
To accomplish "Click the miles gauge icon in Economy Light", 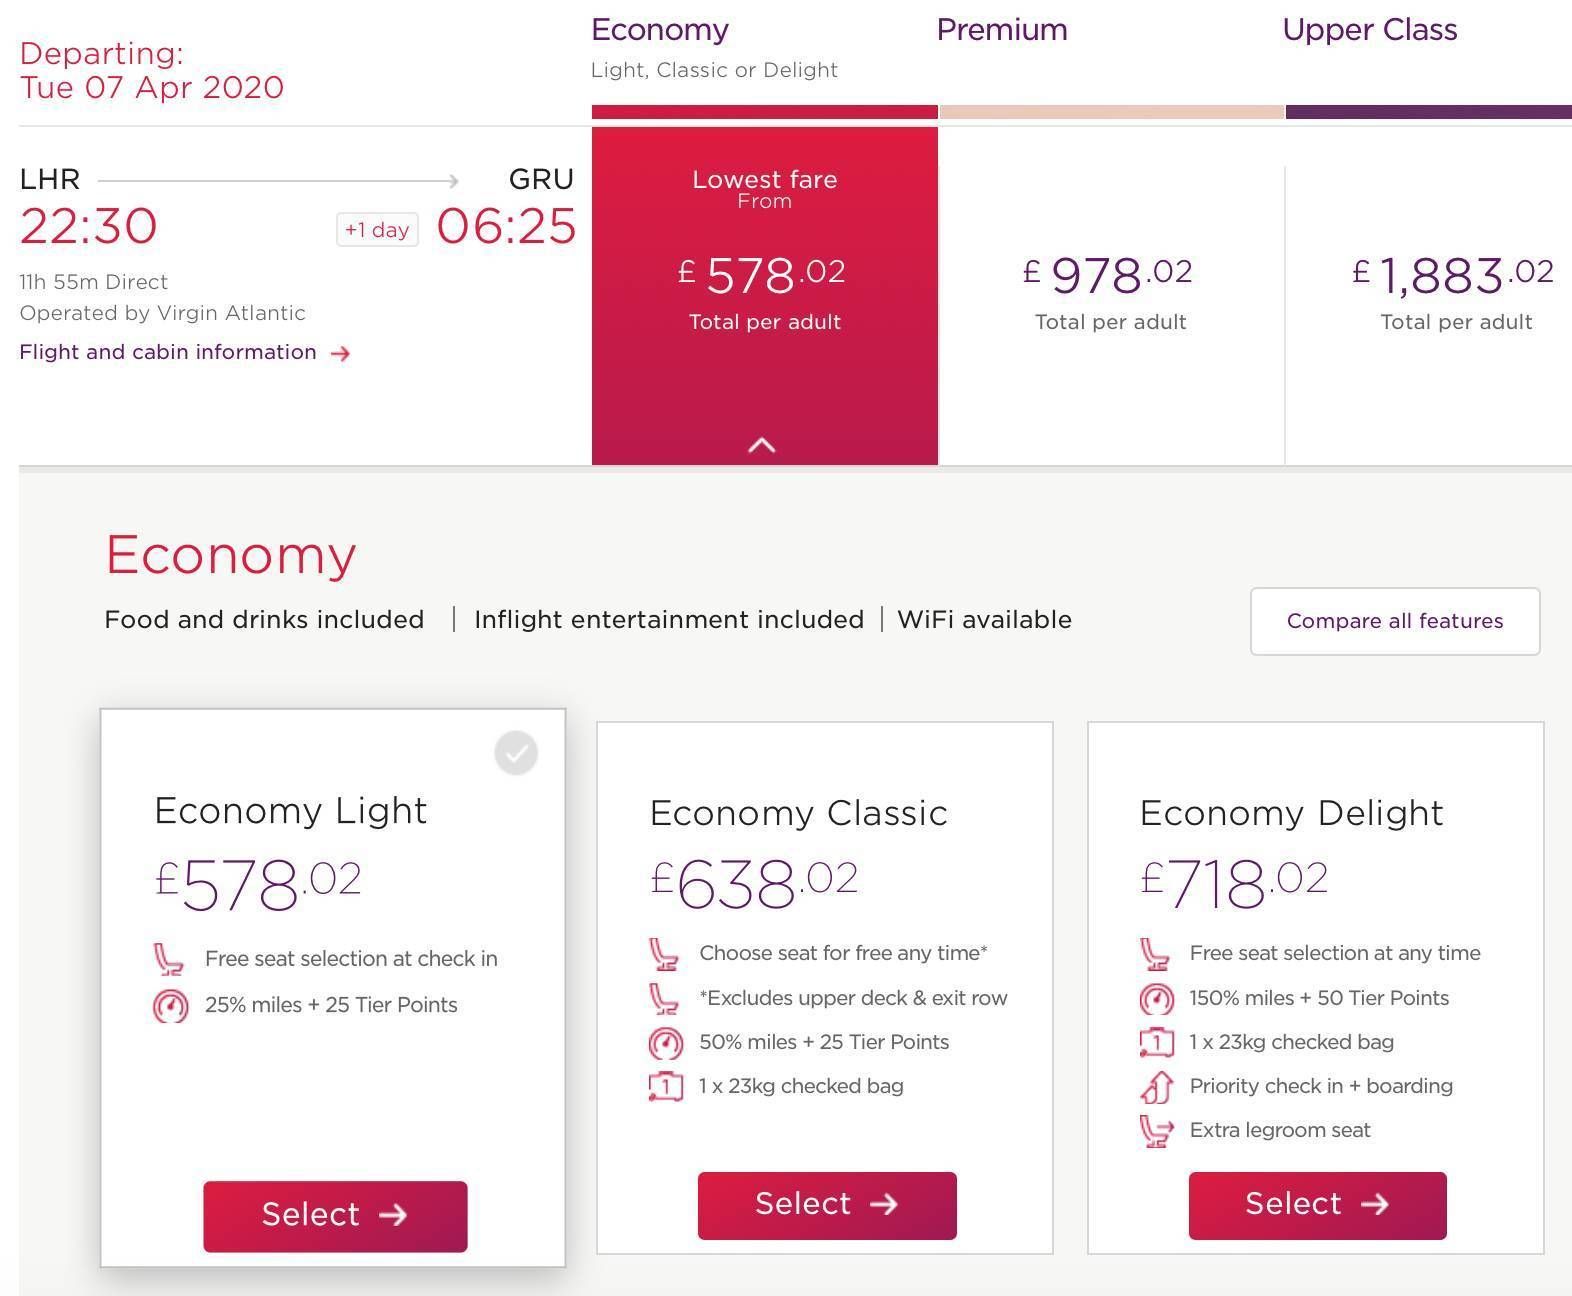I will pos(170,1005).
